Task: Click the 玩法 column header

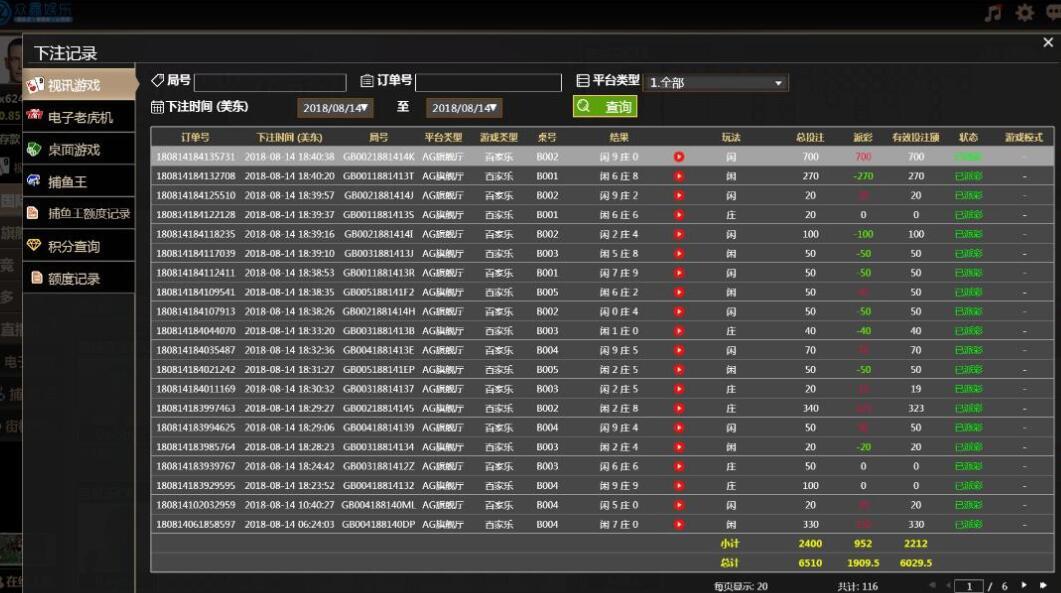Action: pos(731,137)
